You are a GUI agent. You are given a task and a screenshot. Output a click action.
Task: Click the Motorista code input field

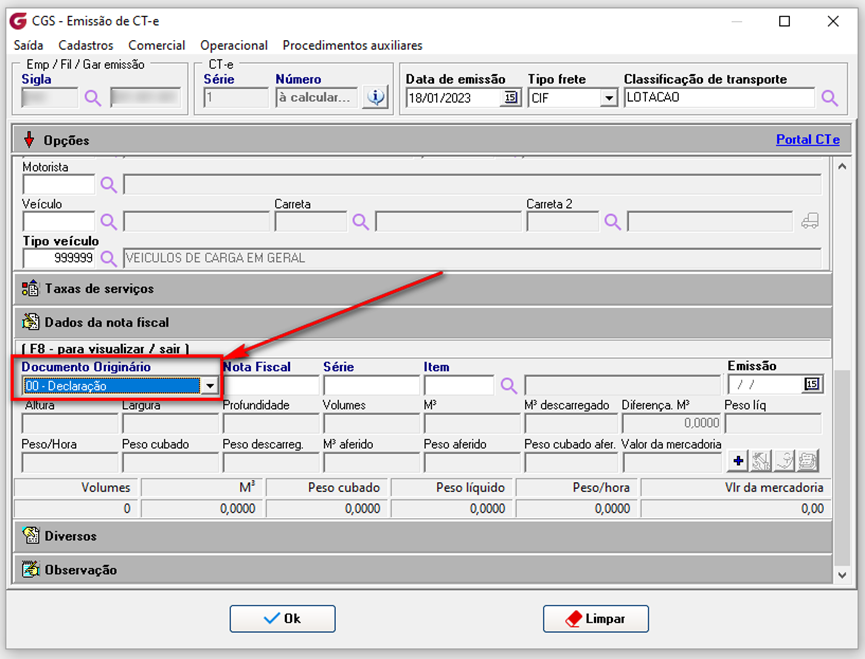click(58, 185)
